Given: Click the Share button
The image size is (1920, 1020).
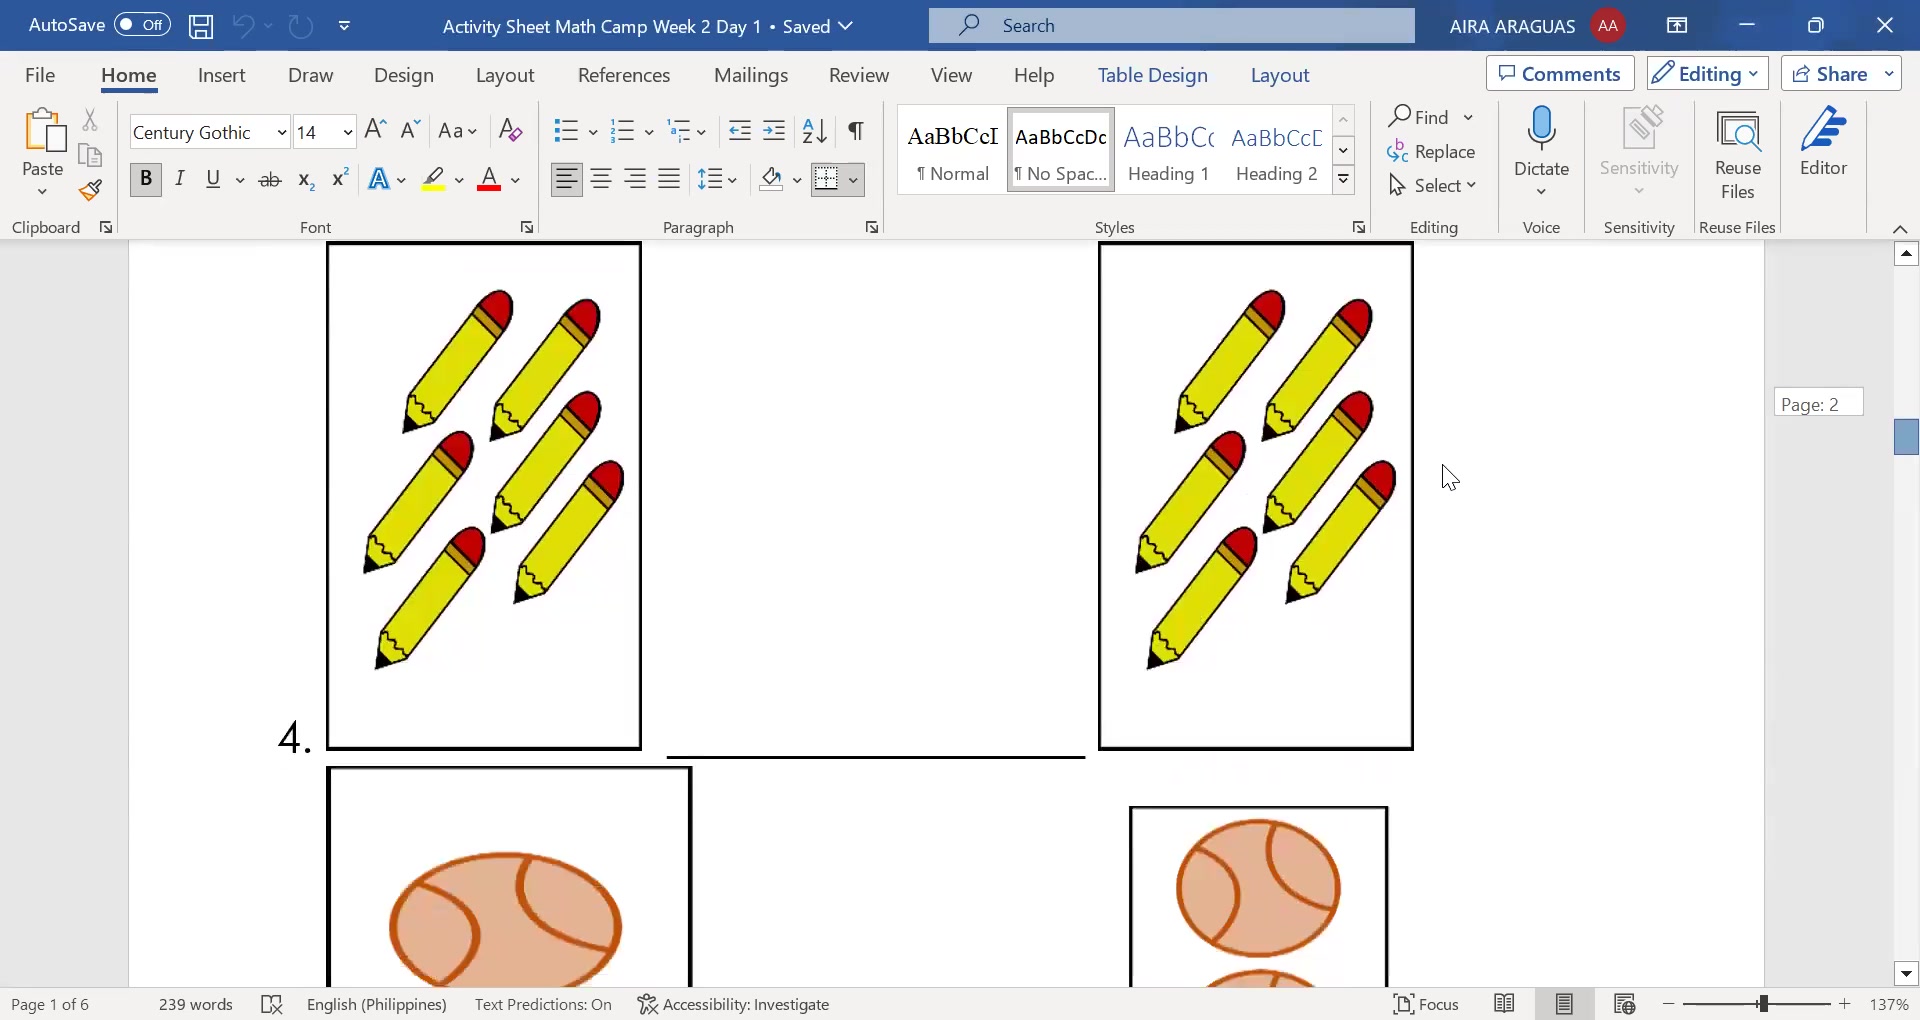Looking at the screenshot, I should (x=1841, y=74).
